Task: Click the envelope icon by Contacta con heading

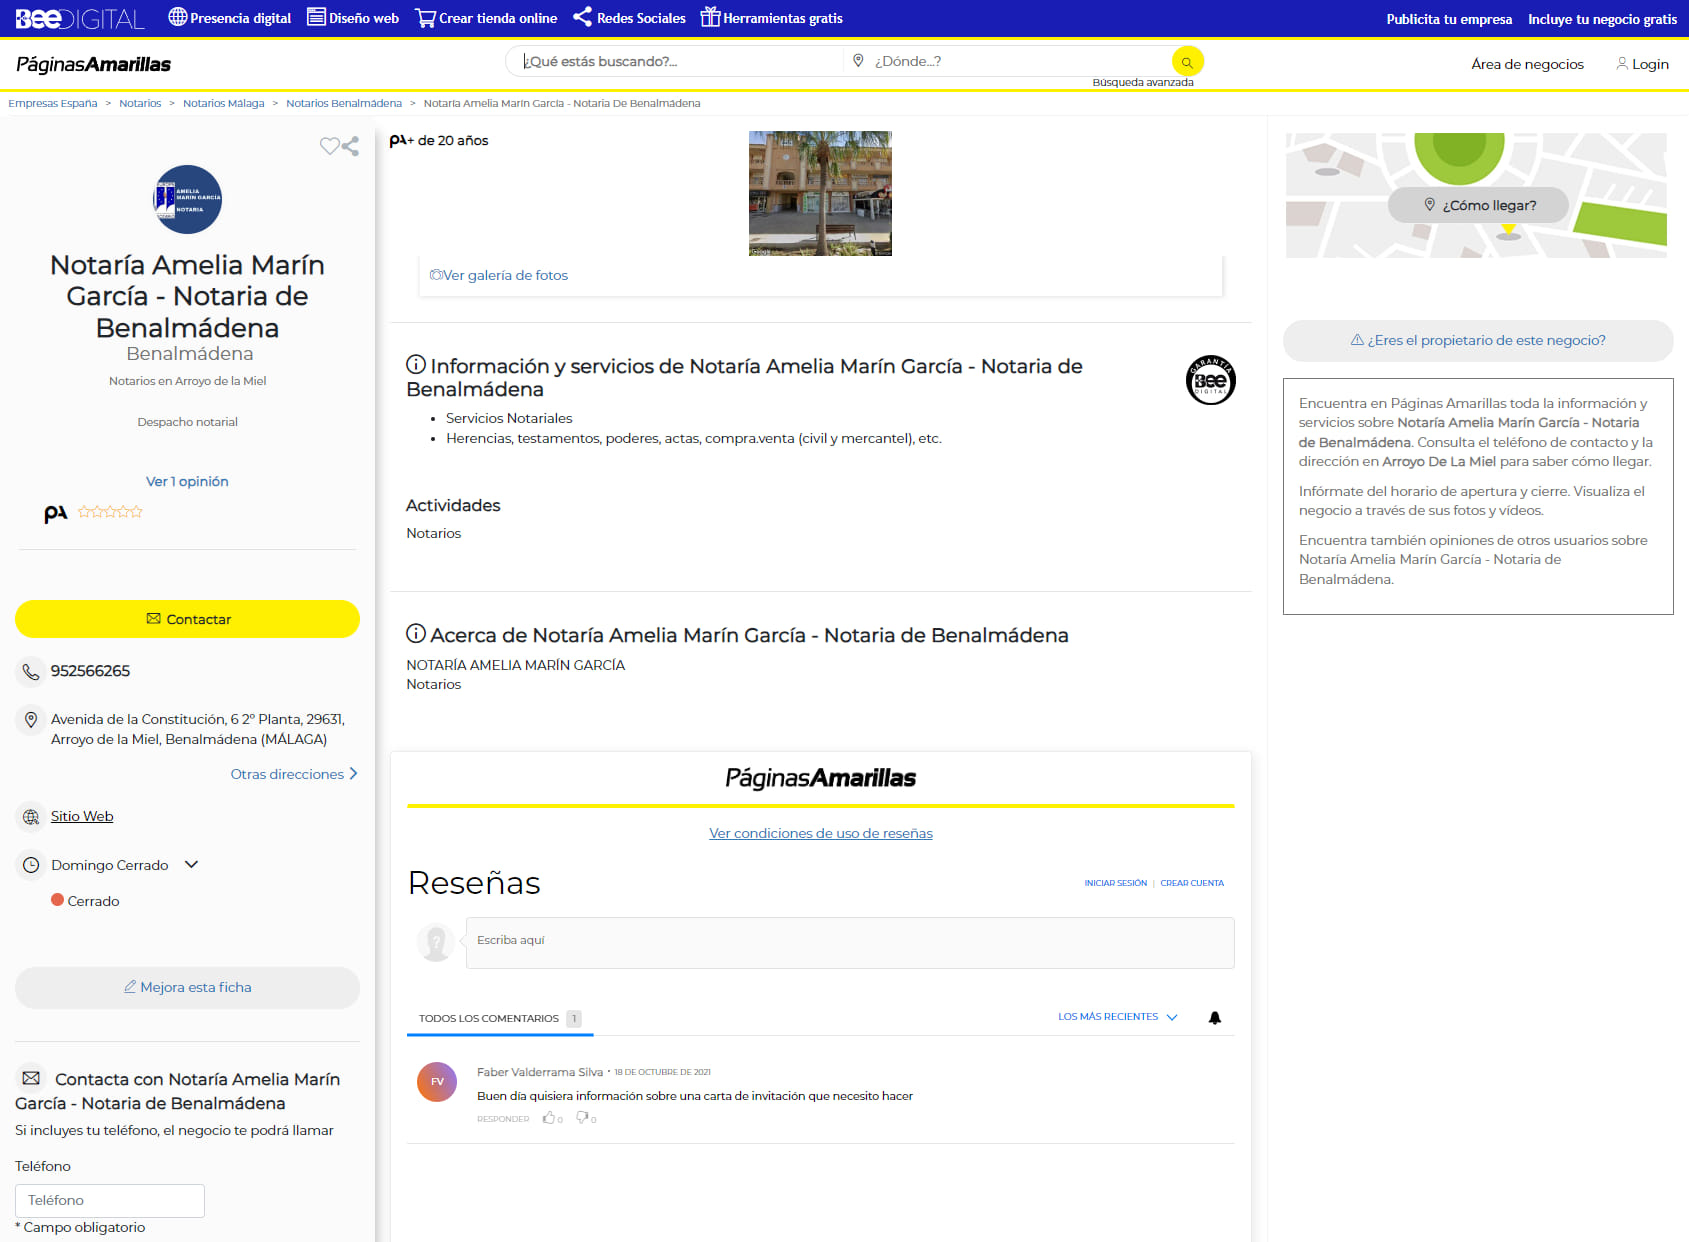Action: point(31,1078)
